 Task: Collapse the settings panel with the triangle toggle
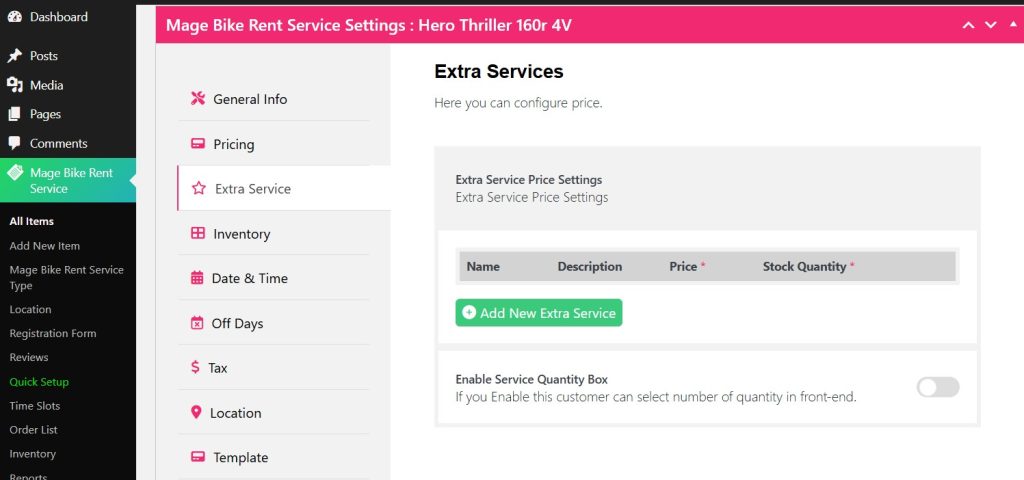tap(1012, 24)
